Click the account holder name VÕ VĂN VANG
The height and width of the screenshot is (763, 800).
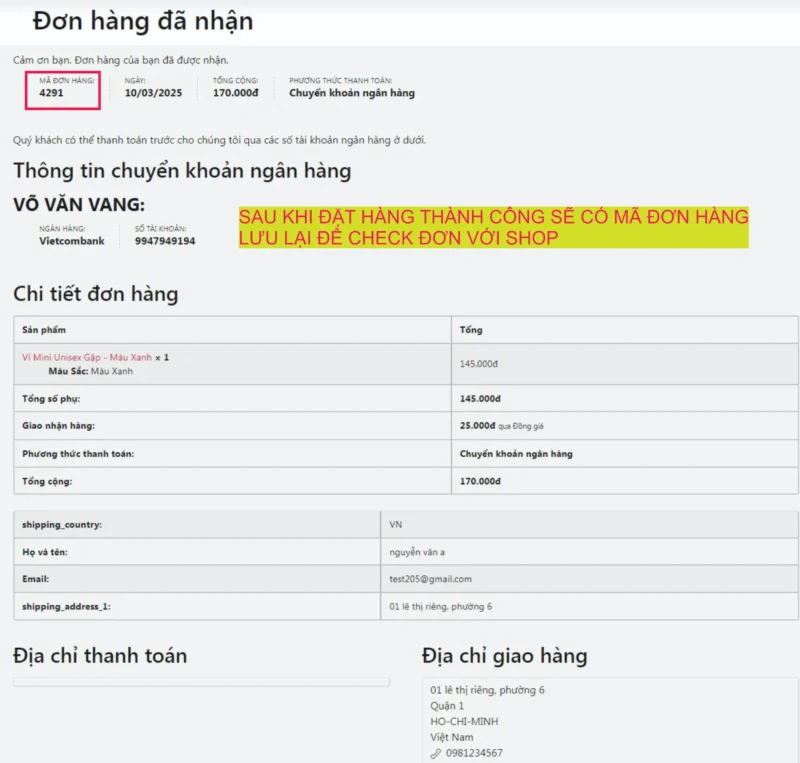79,205
